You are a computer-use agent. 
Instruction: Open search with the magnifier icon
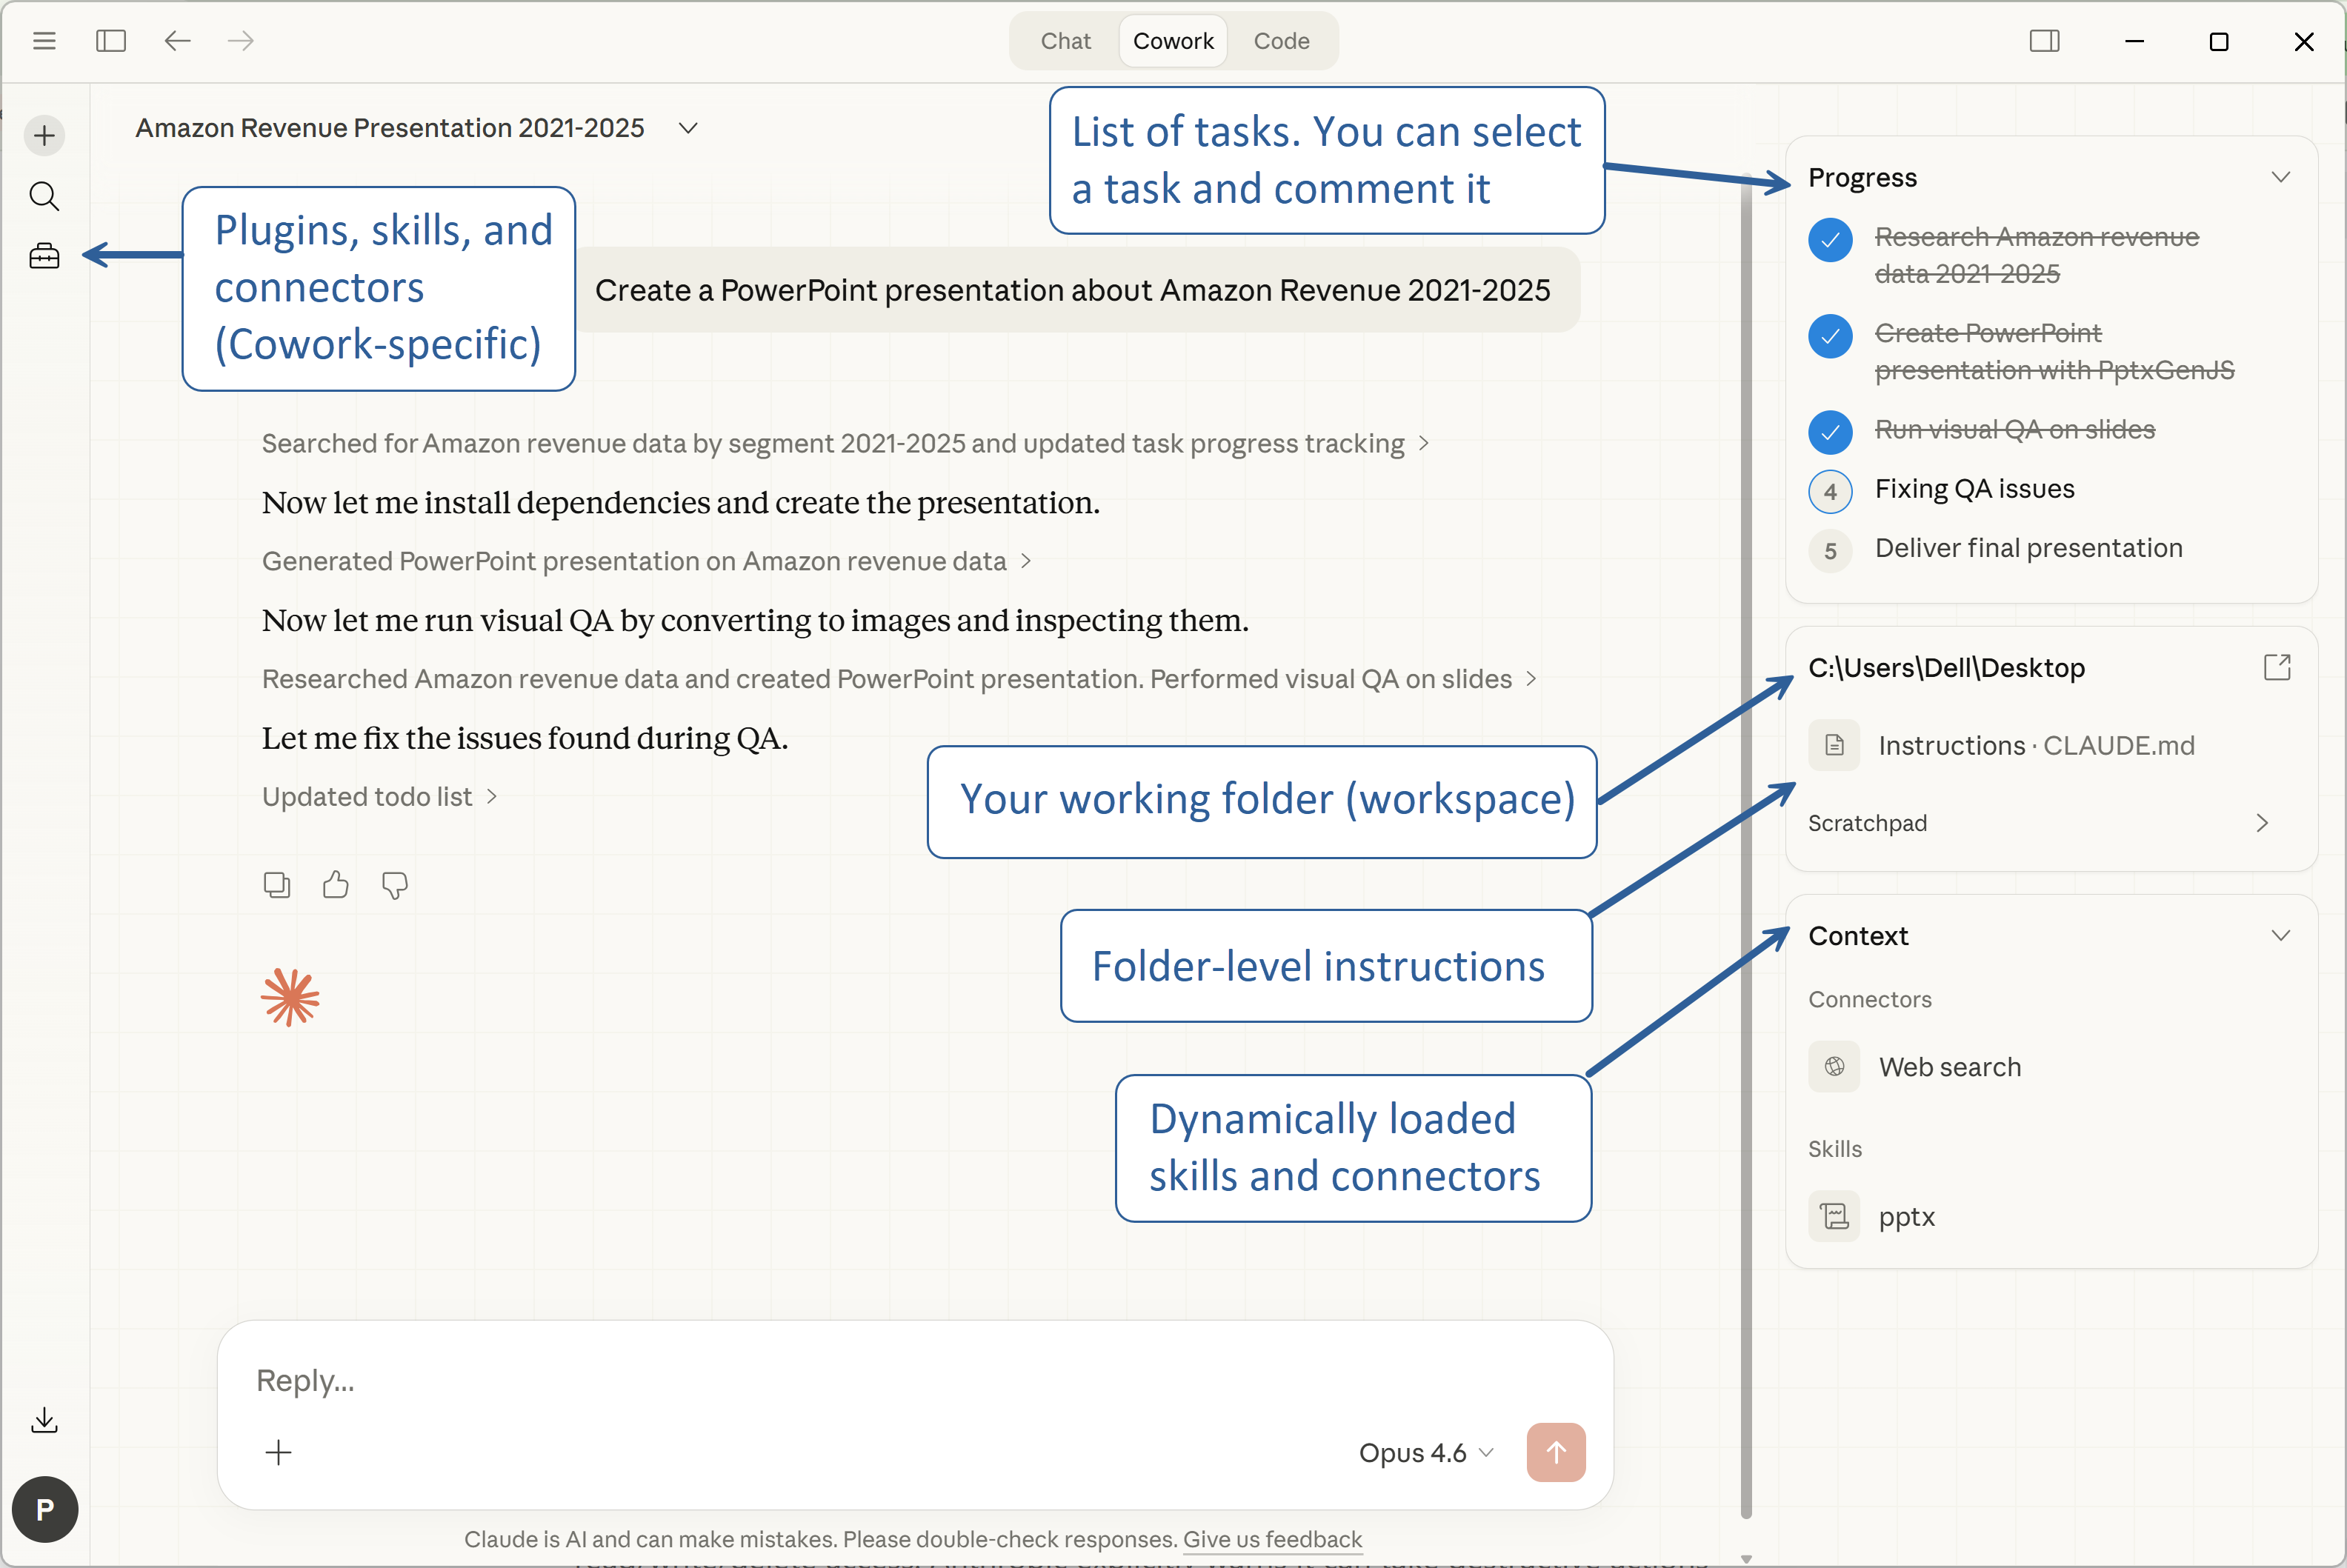coord(44,196)
